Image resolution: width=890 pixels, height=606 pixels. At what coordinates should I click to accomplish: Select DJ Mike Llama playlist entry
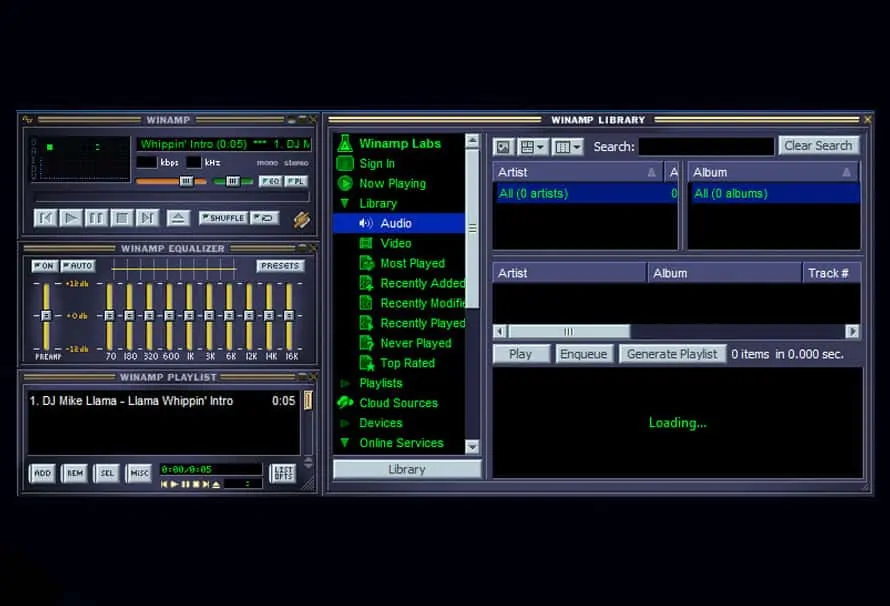[x=162, y=401]
